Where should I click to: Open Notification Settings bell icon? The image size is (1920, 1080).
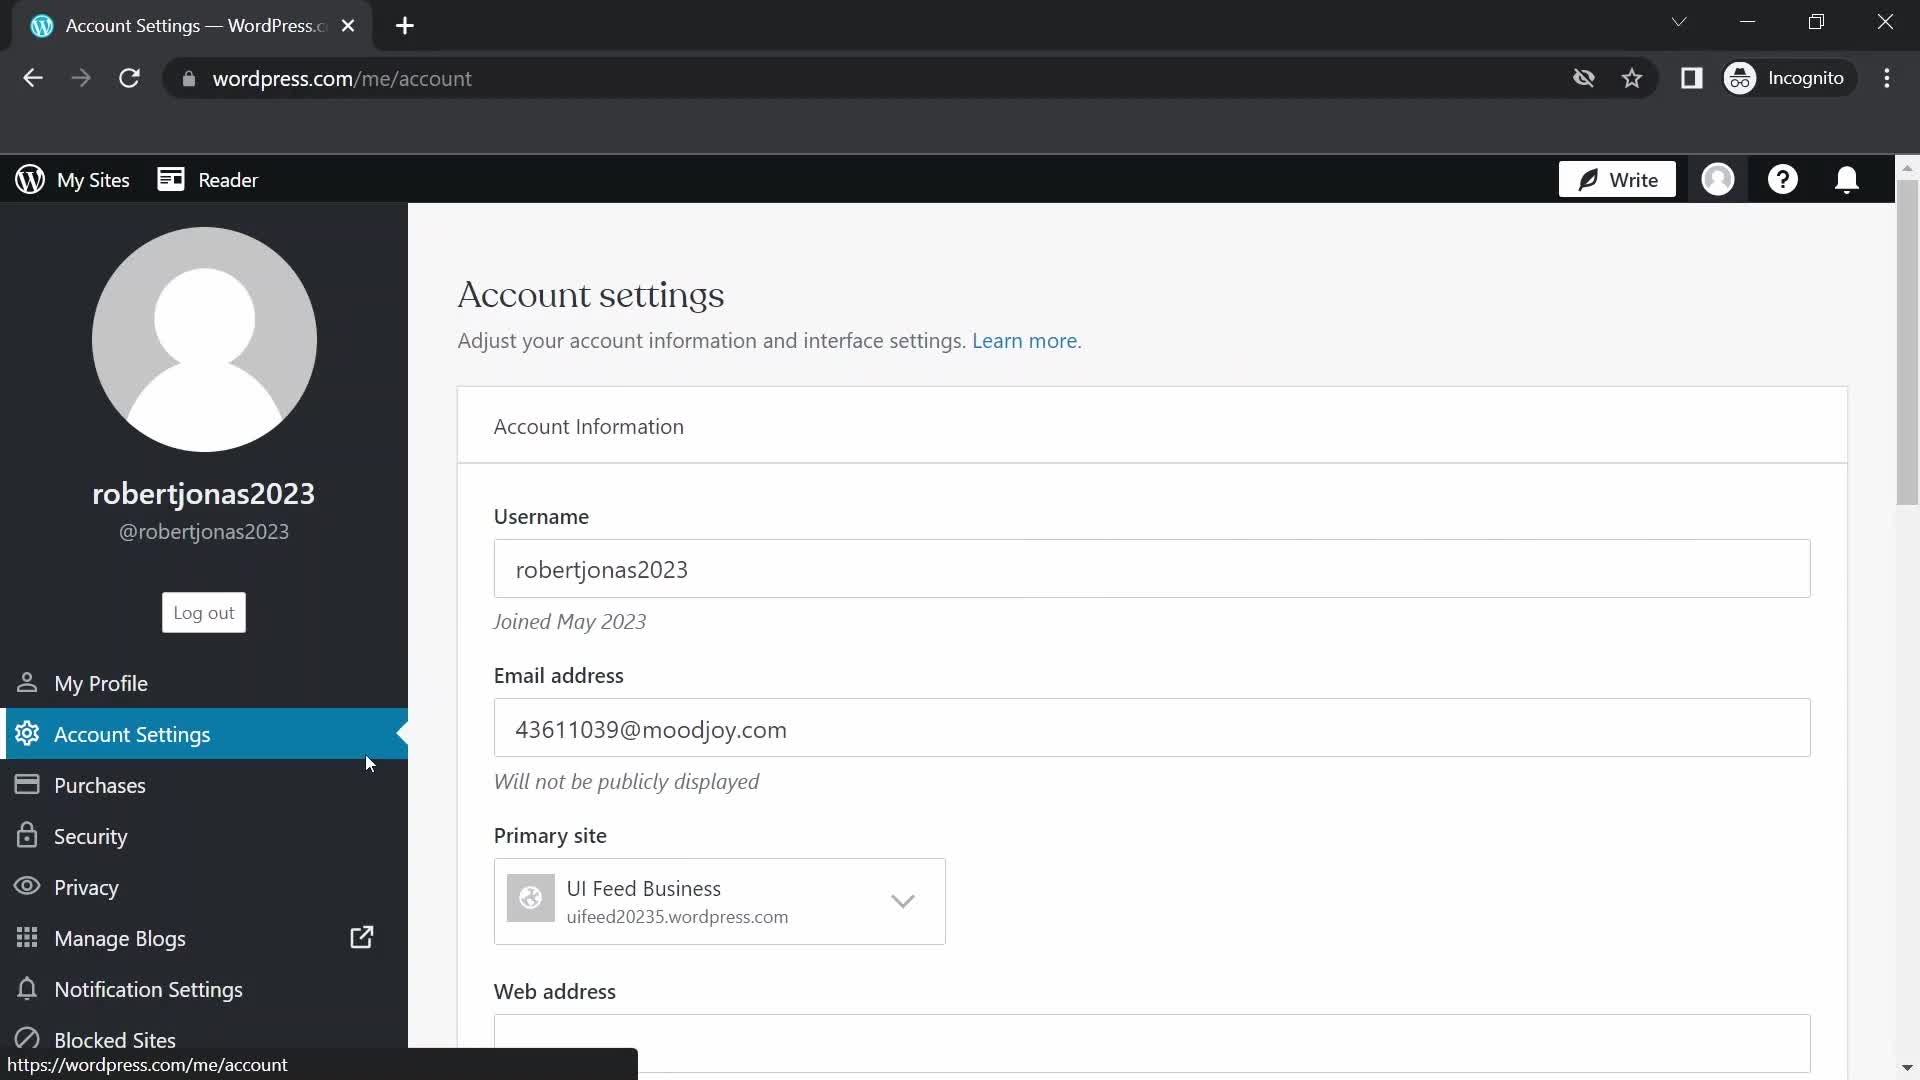coord(27,989)
